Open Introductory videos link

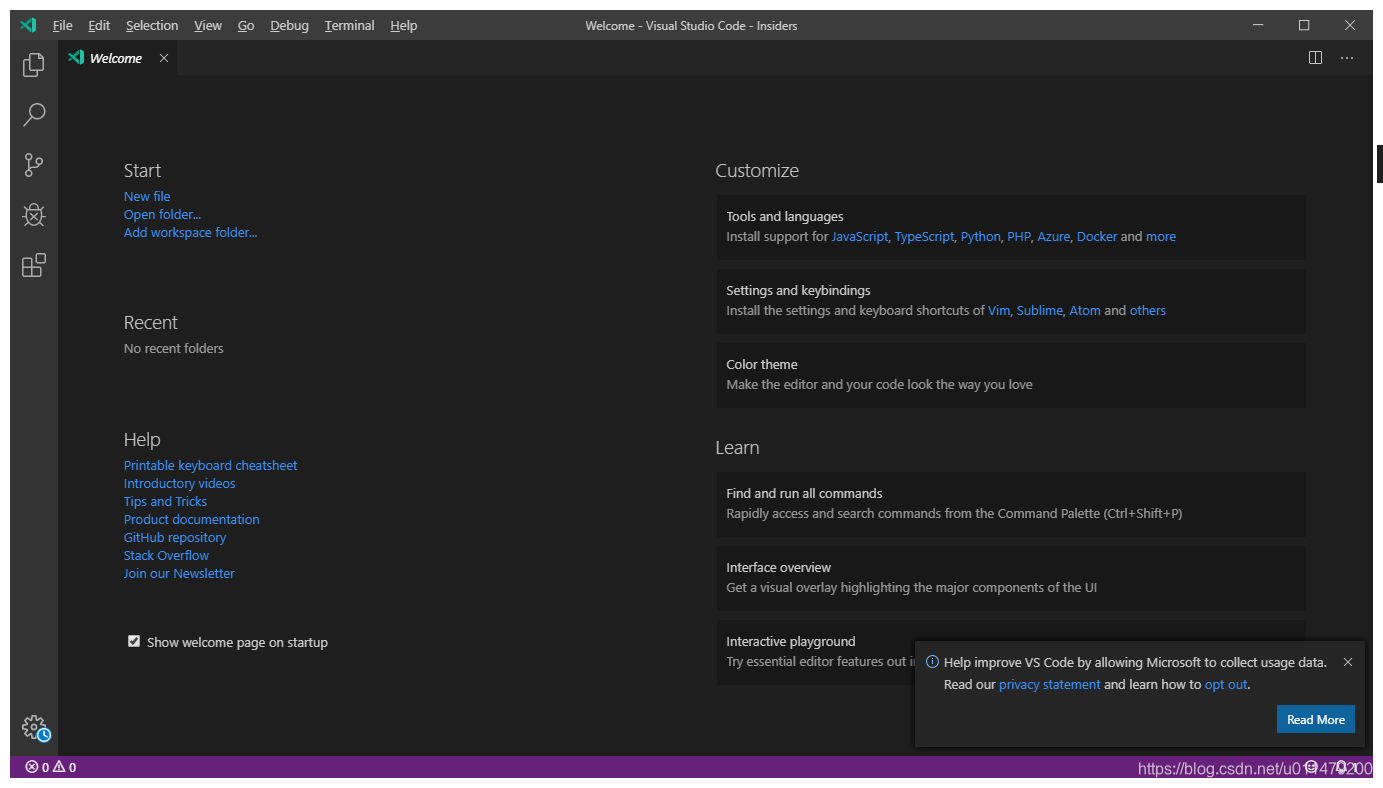pyautogui.click(x=180, y=483)
